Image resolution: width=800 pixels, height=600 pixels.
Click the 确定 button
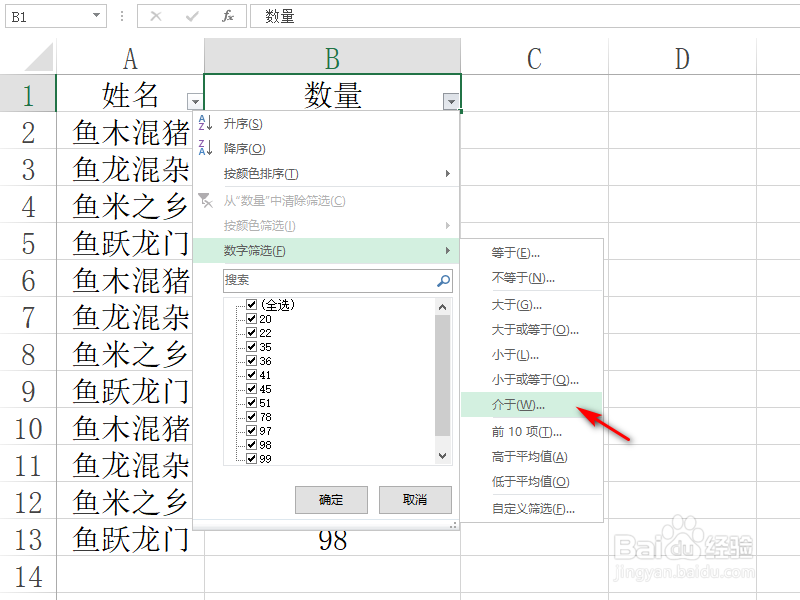(331, 499)
